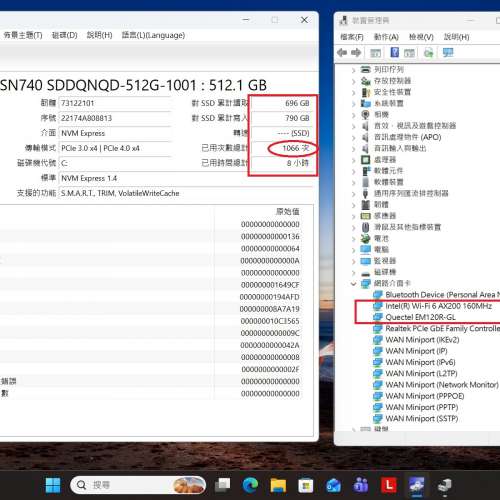The width and height of the screenshot is (500, 500).
Task: Expand the 軟體裝置 category
Action: pos(354,182)
